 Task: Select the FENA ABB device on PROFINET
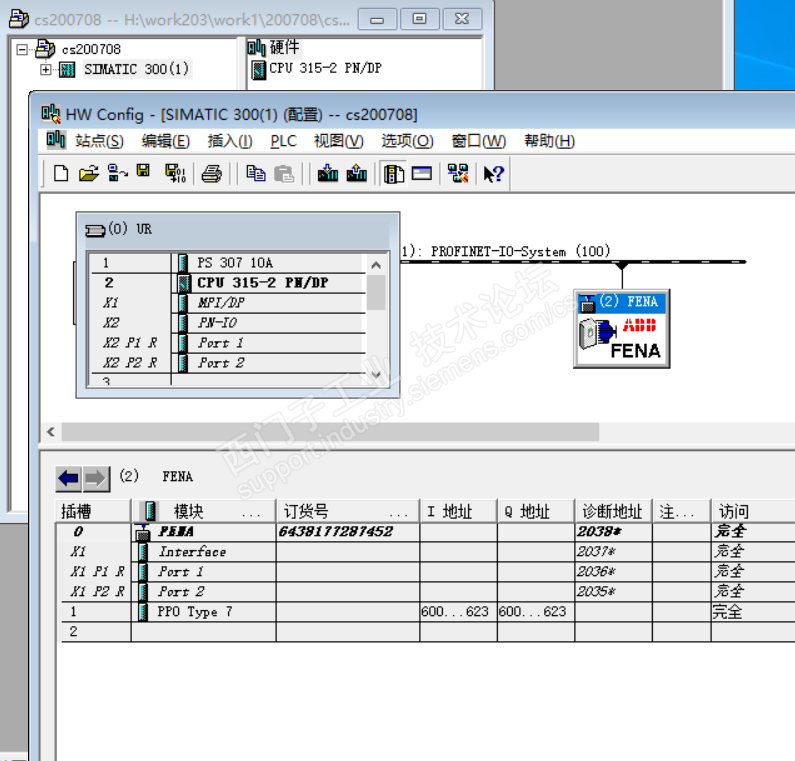tap(622, 329)
